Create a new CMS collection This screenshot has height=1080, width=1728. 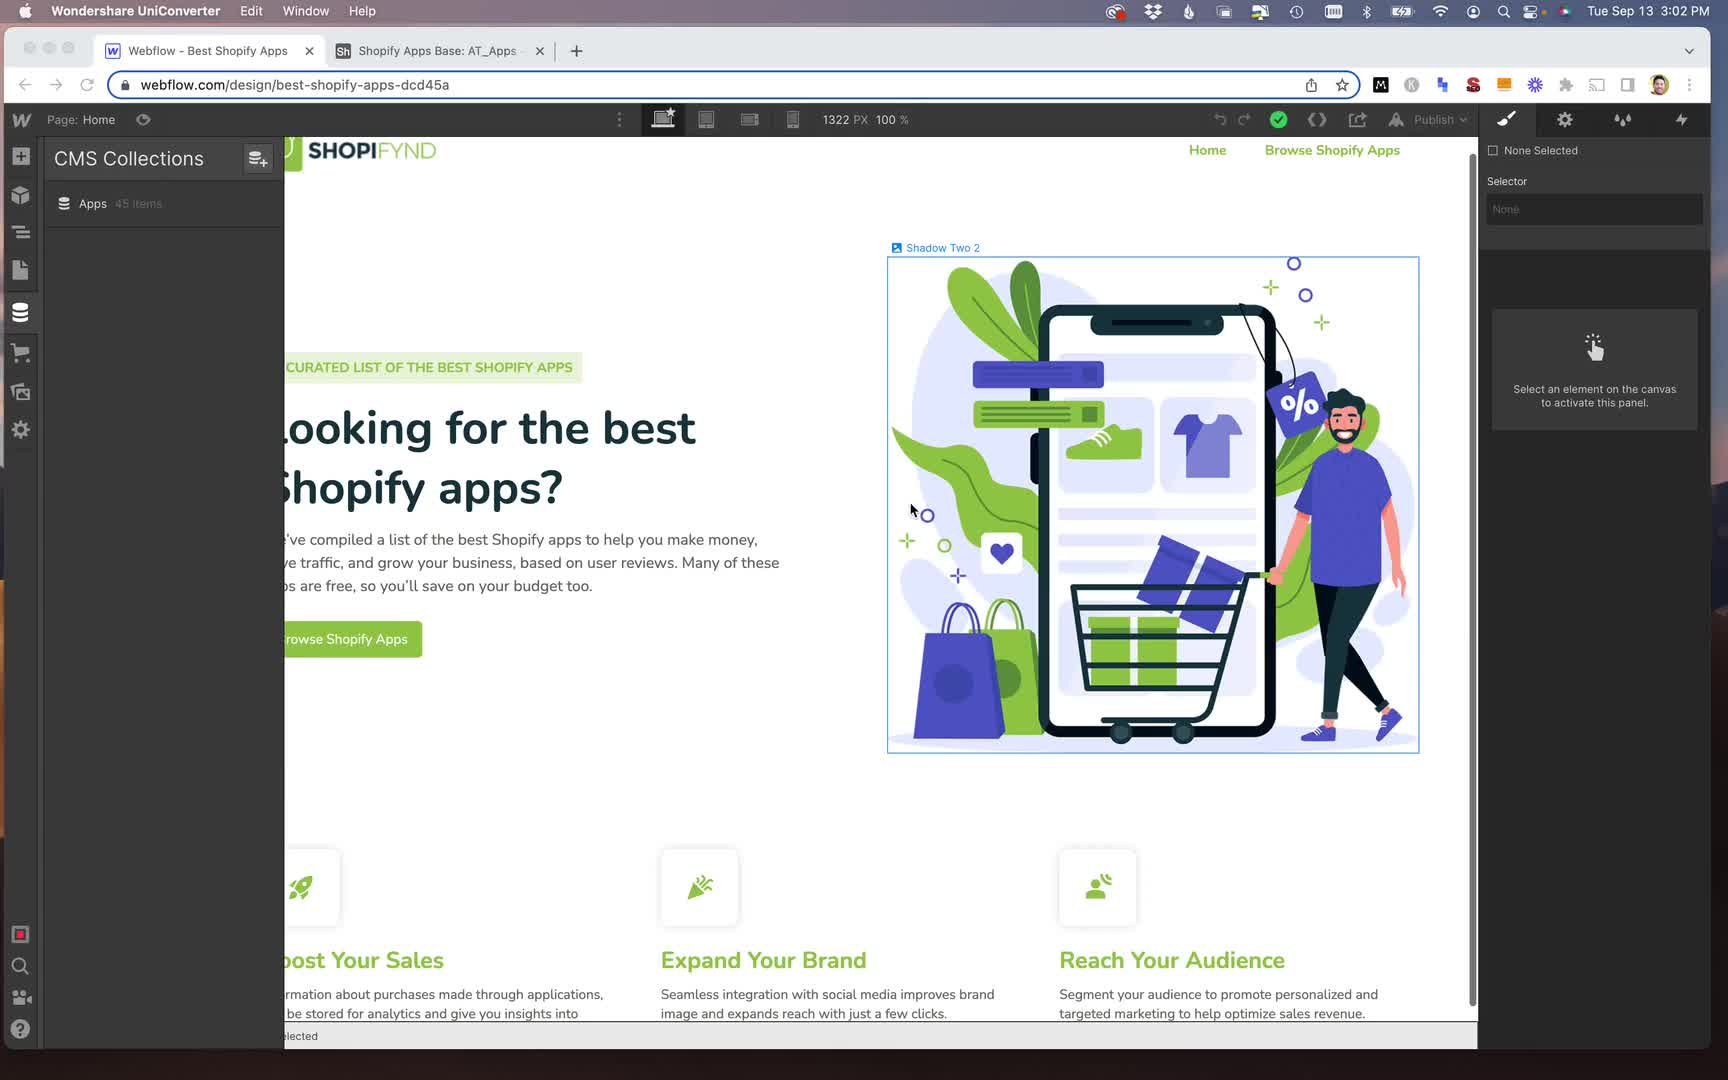(x=258, y=159)
